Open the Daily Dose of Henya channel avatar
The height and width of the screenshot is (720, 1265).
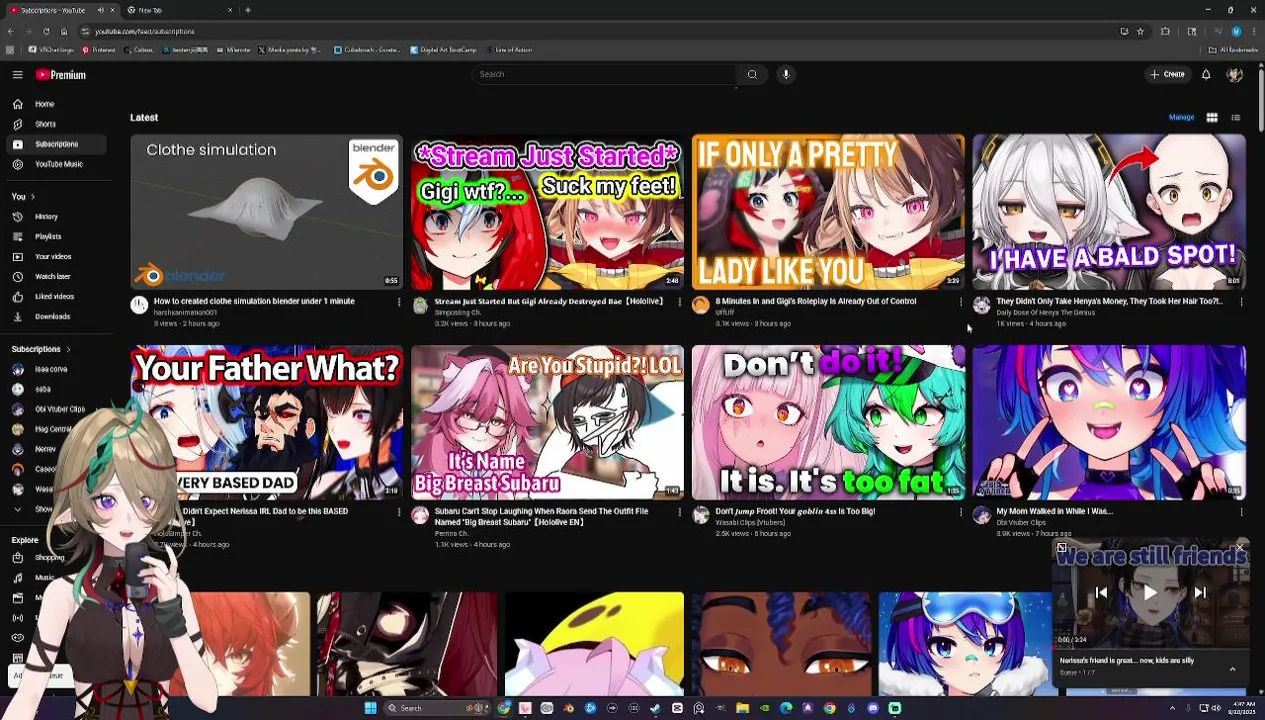pos(981,305)
